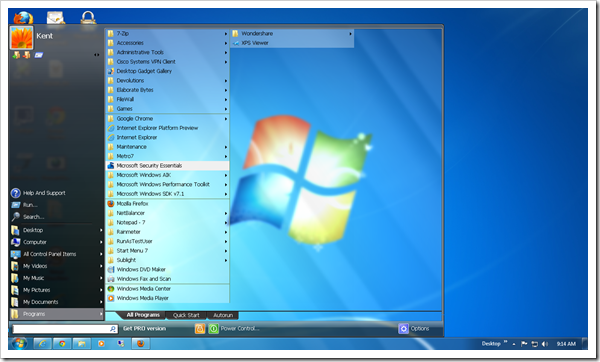
Task: Open the padlock desktop icon
Action: 88,18
